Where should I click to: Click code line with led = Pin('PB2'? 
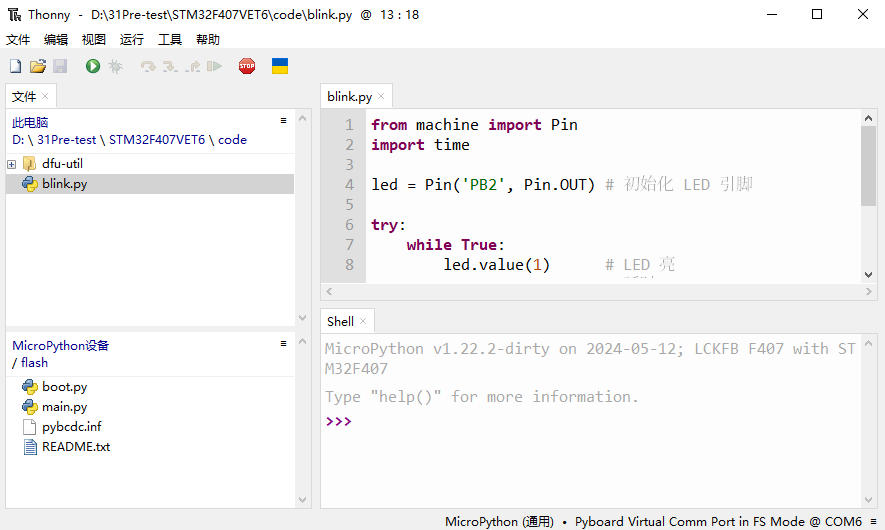562,185
